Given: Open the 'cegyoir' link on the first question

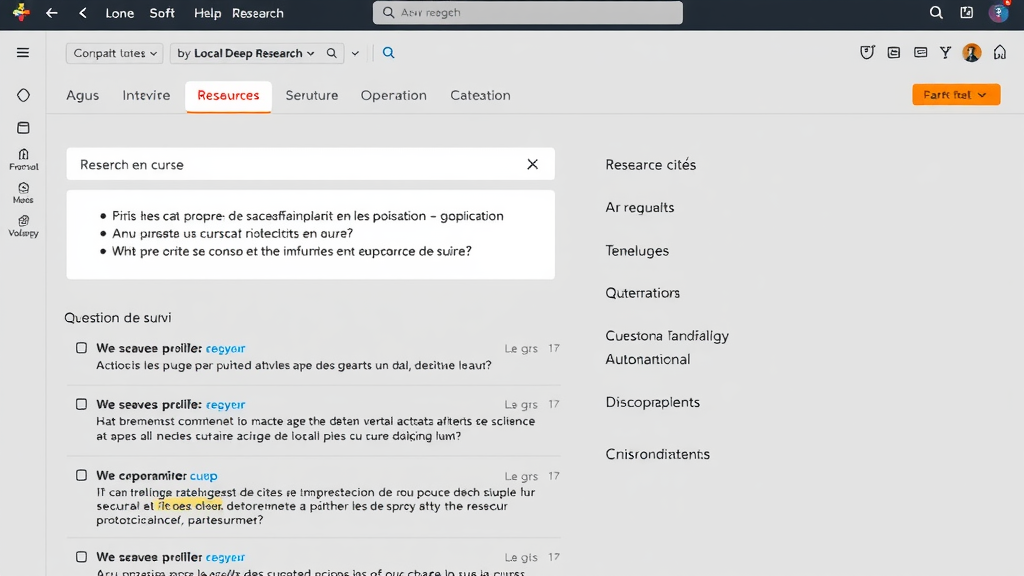Looking at the screenshot, I should pos(225,348).
